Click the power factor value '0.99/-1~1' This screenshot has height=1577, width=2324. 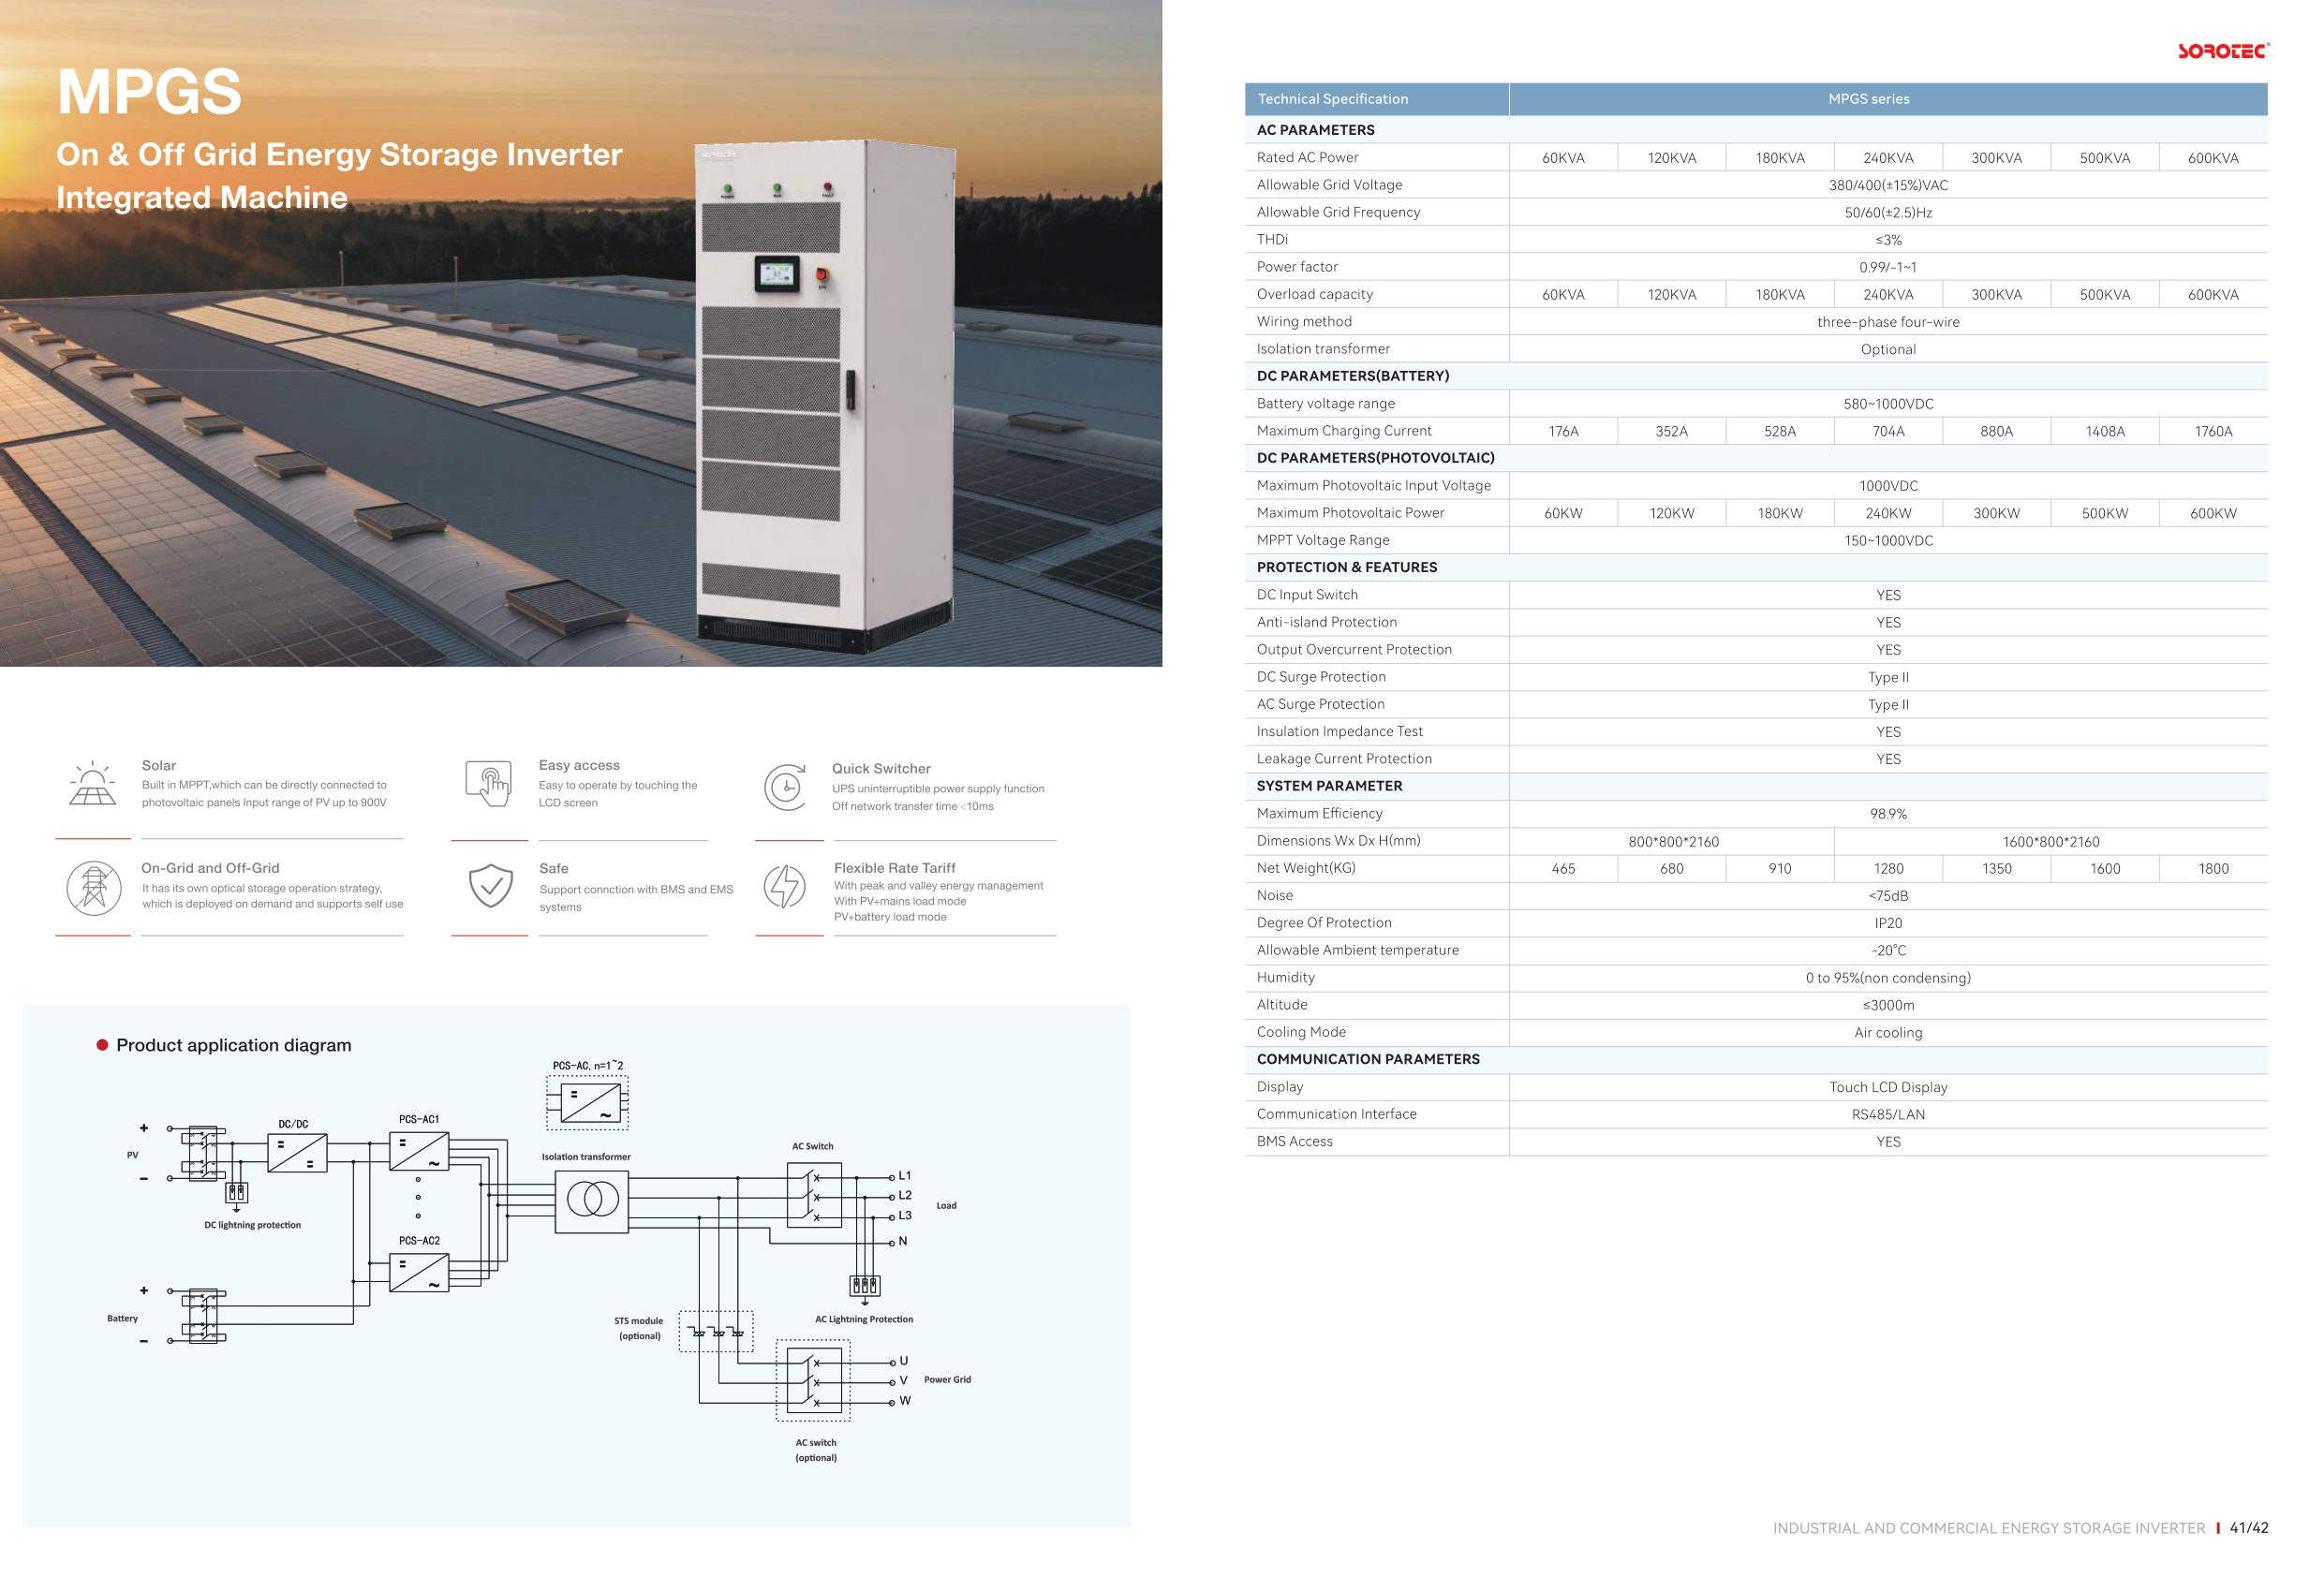click(1888, 267)
